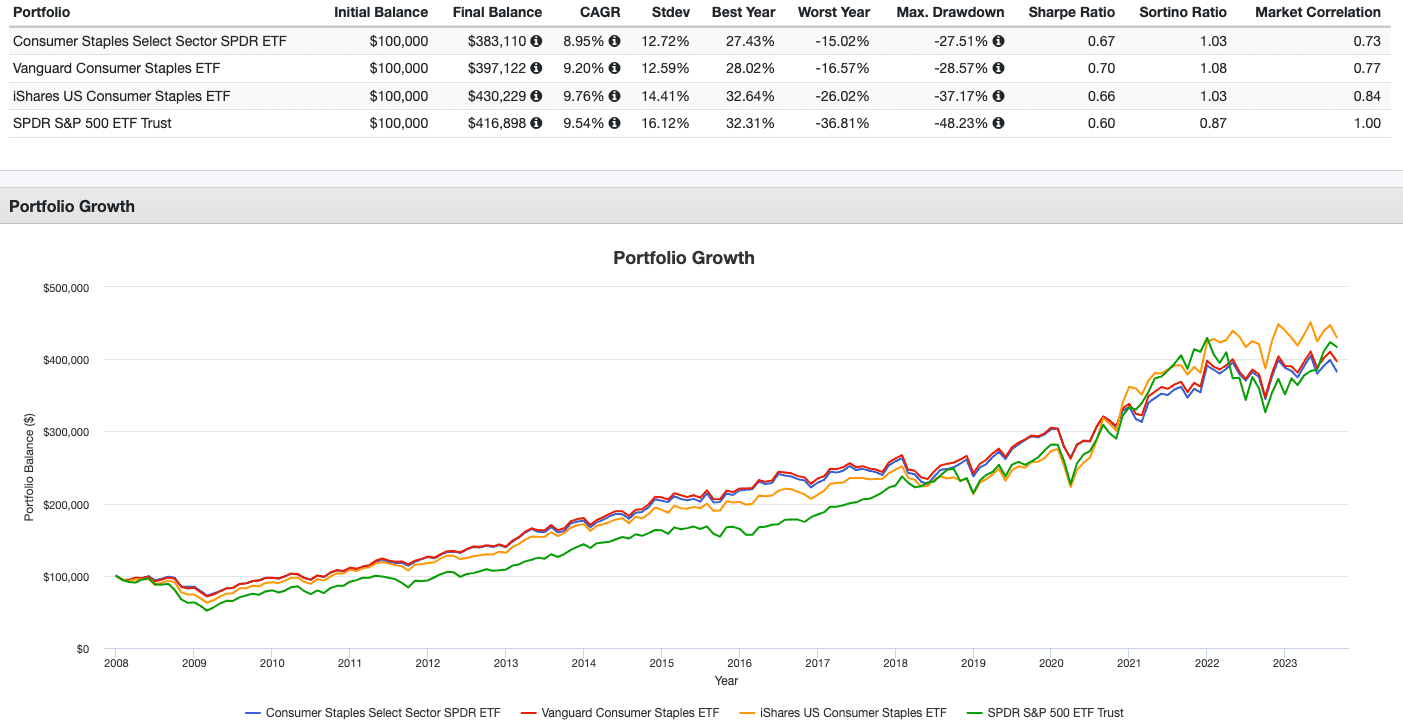The image size is (1403, 727).
Task: Click the $500,000 y-axis label
Action: [65, 287]
